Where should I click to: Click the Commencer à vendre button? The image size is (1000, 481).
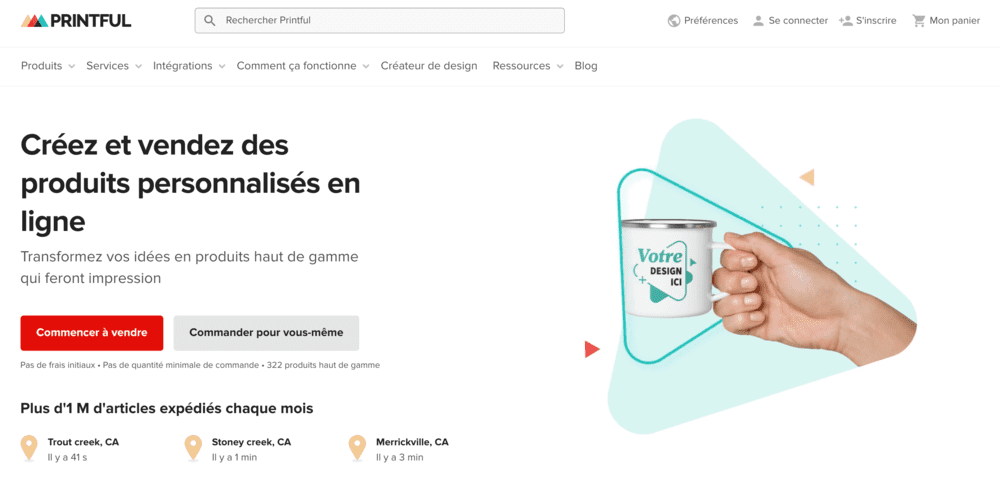point(92,333)
